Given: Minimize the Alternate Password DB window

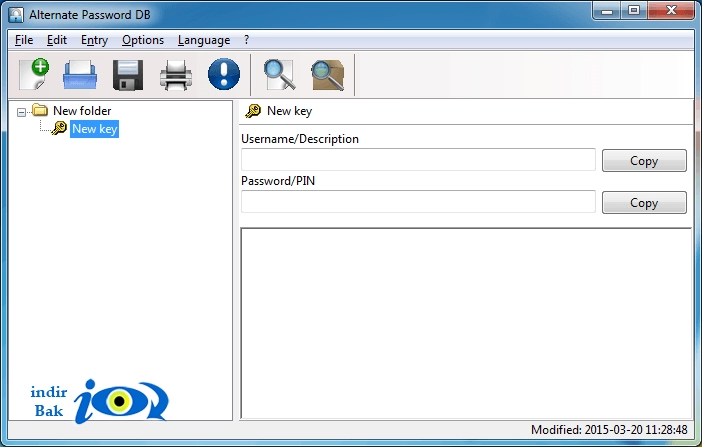Looking at the screenshot, I should point(607,11).
